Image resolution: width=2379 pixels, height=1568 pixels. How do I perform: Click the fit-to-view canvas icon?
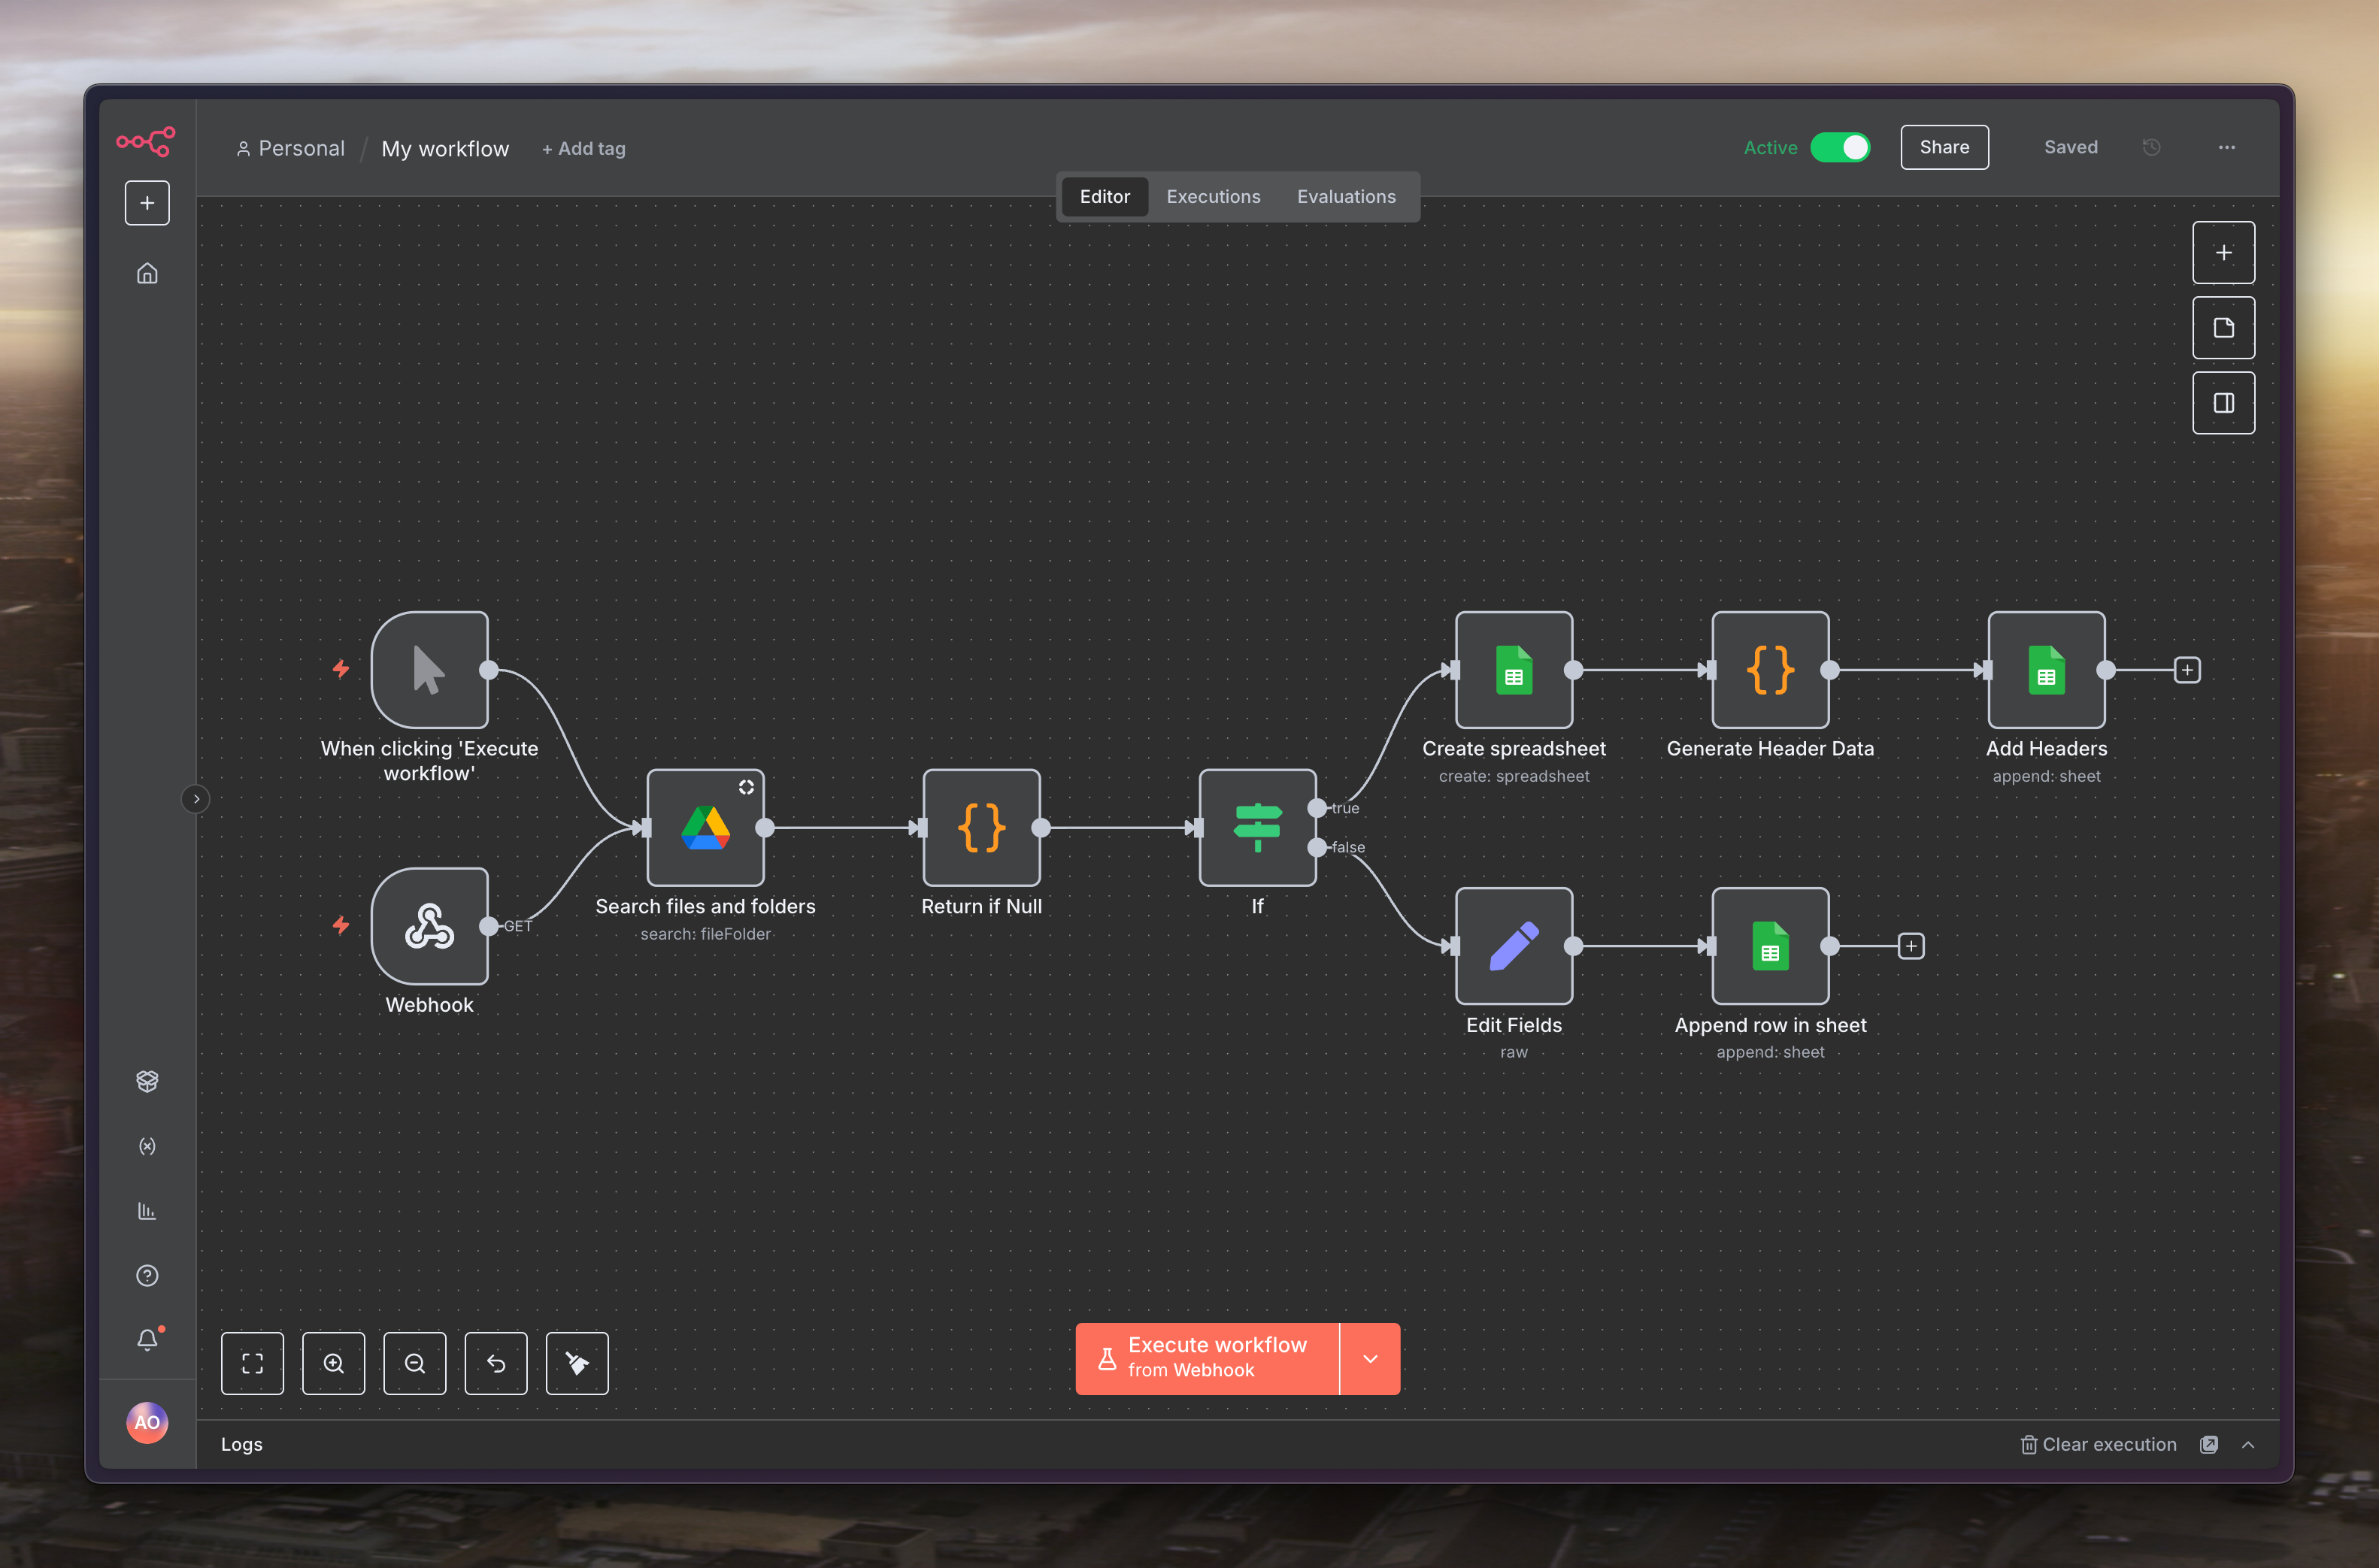coord(252,1363)
